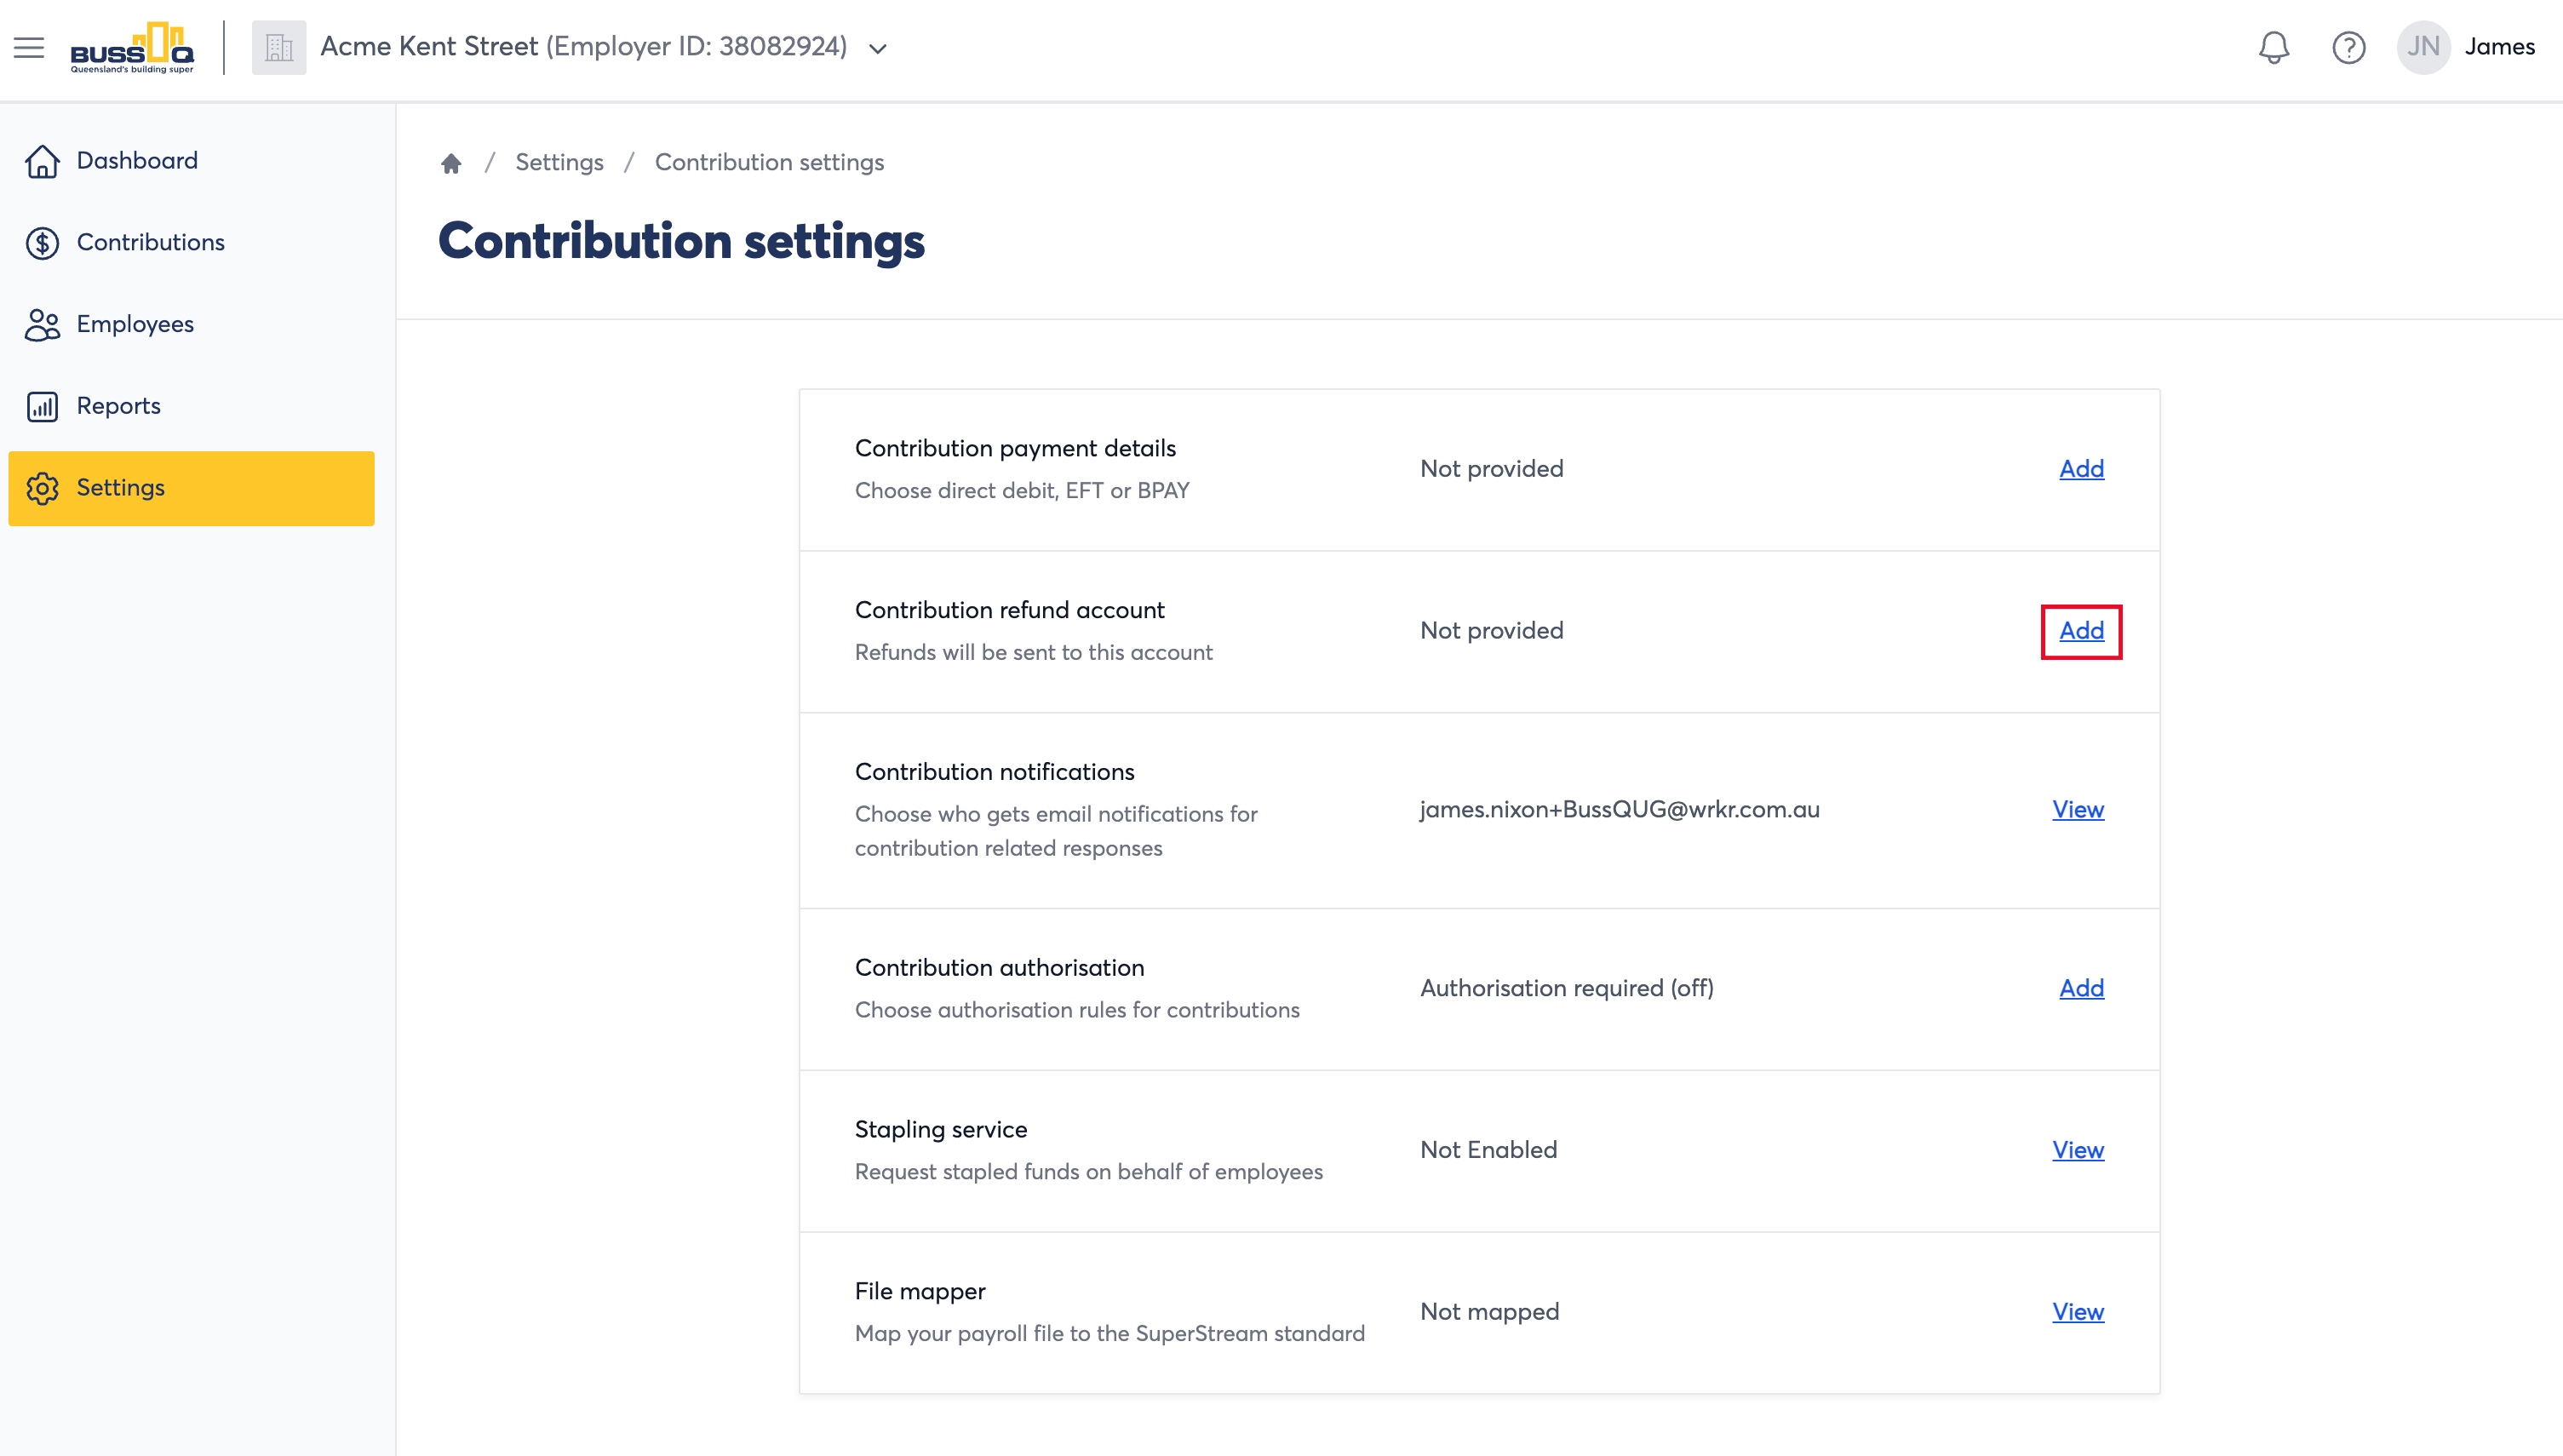Open the James user menu
Image resolution: width=2563 pixels, height=1456 pixels.
click(2499, 47)
